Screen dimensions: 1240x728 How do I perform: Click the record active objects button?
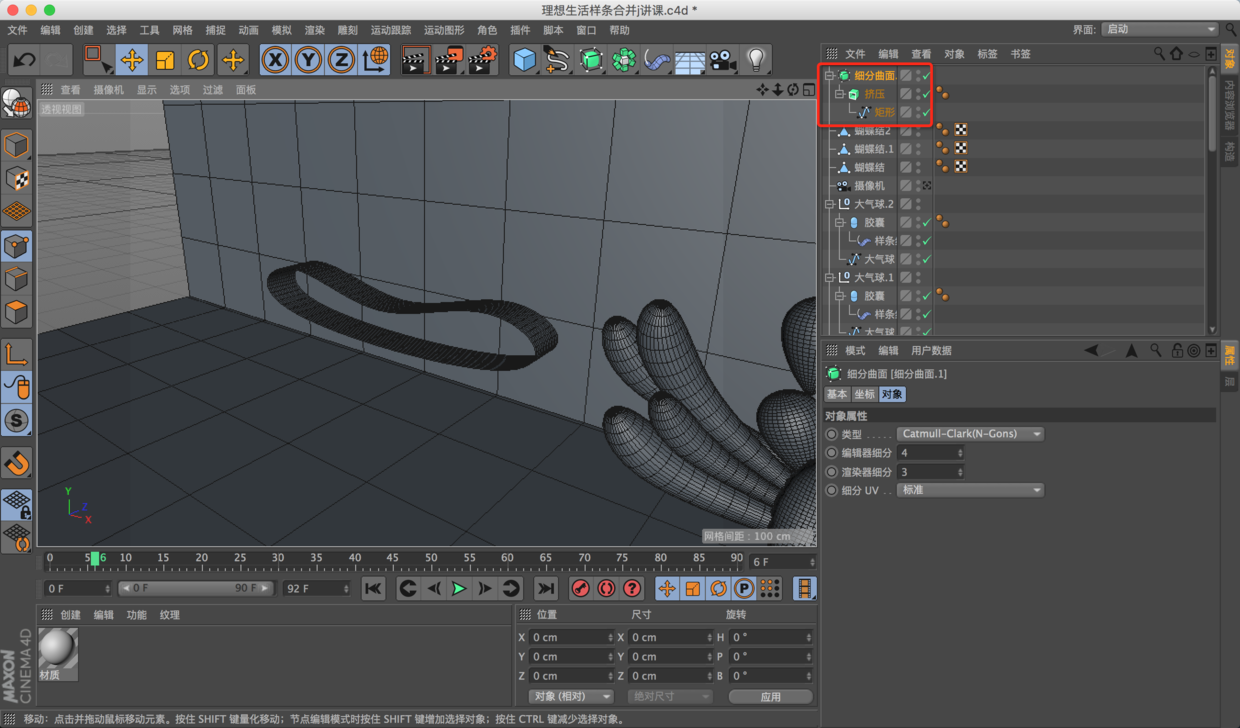(580, 588)
